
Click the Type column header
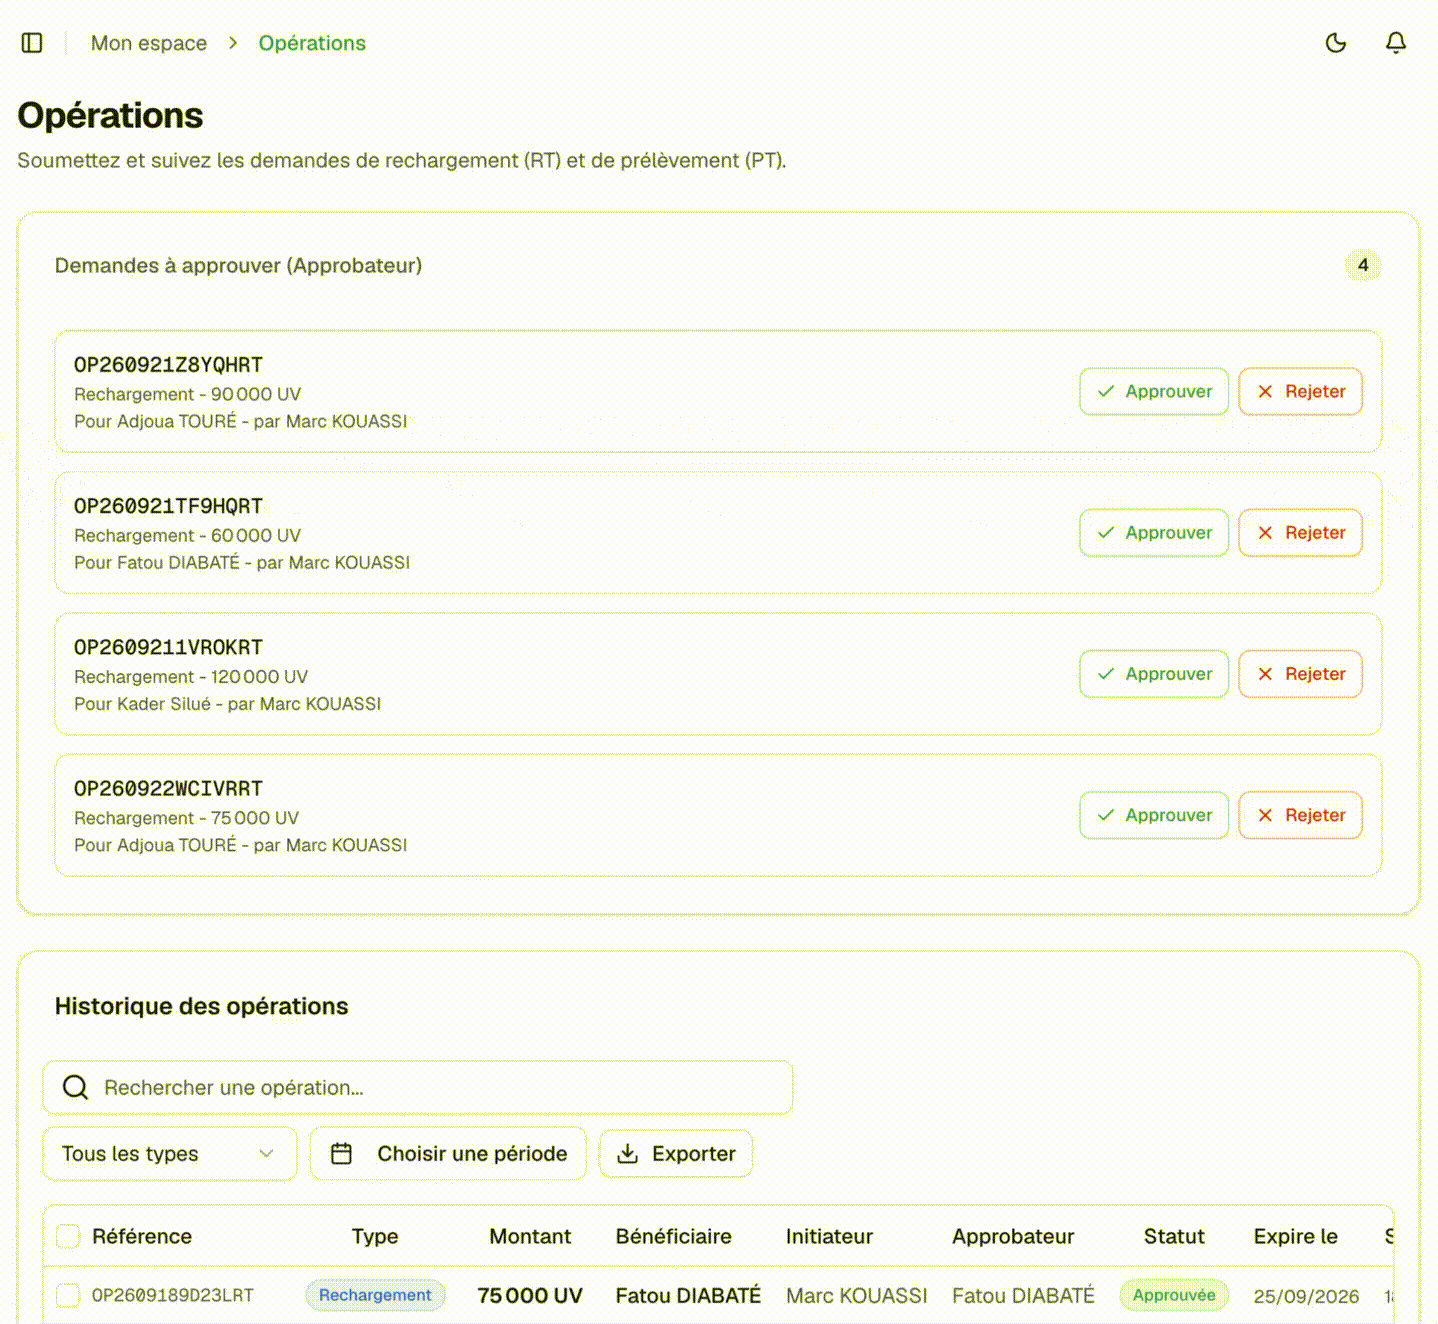tap(375, 1236)
